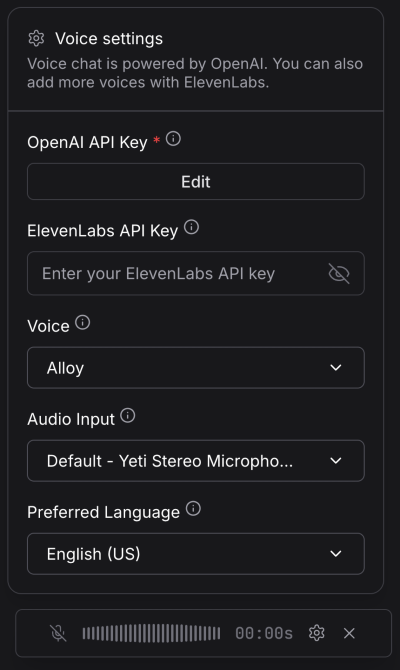Screen dimensions: 400x670
Task: Click info icon beside ElevenLabs API Key label
Action: pyautogui.click(x=191, y=227)
